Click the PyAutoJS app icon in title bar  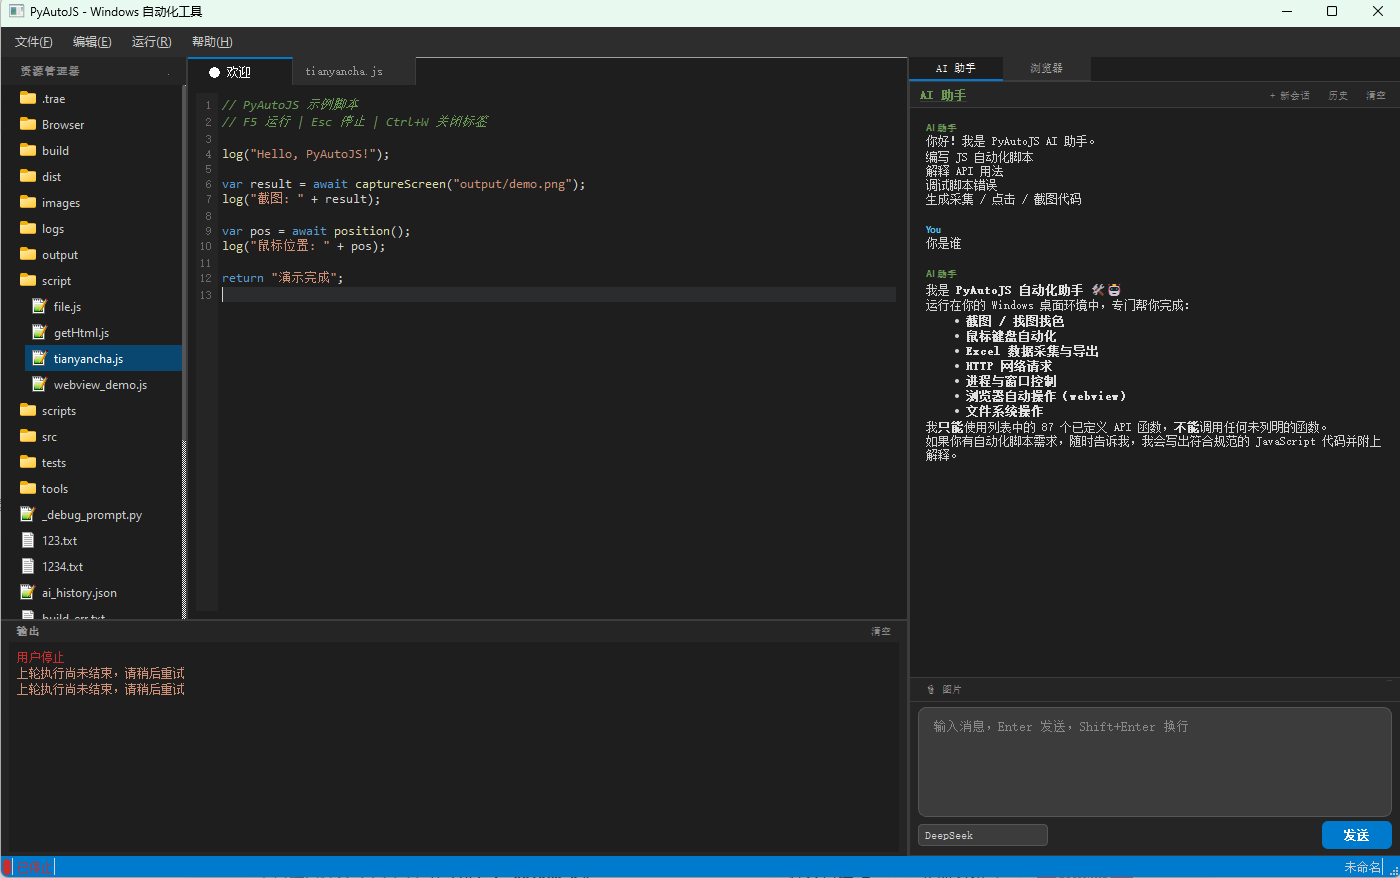16,12
